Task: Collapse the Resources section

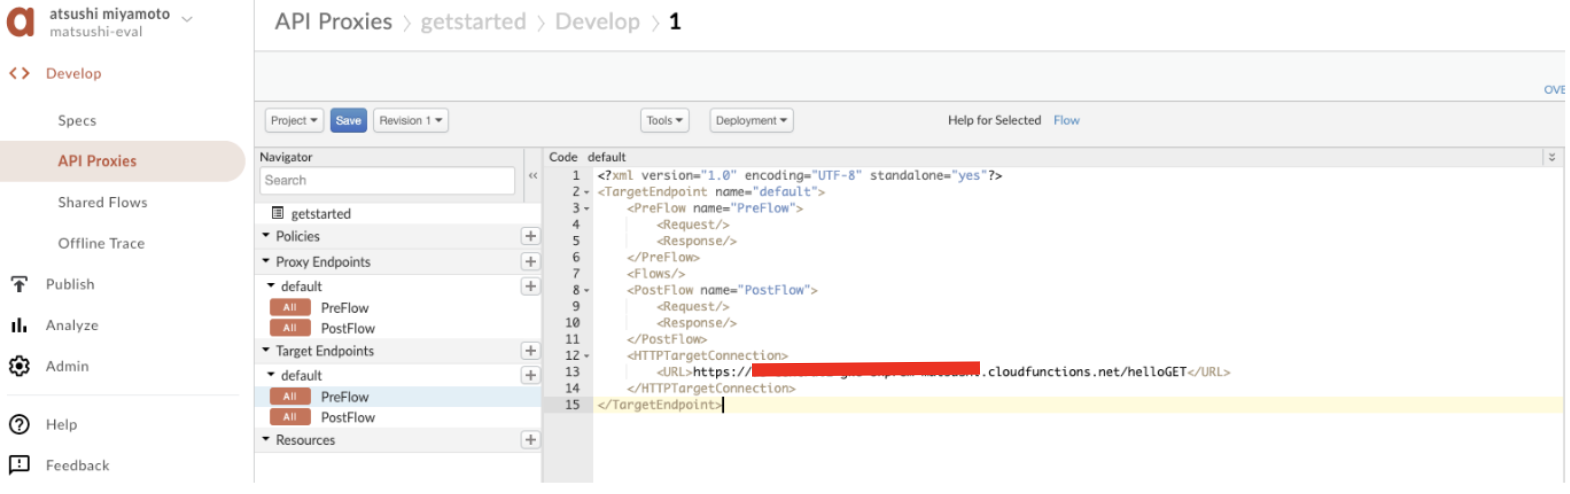Action: point(266,439)
